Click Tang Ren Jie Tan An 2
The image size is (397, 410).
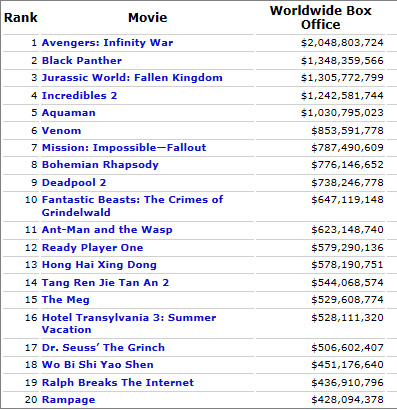point(105,282)
